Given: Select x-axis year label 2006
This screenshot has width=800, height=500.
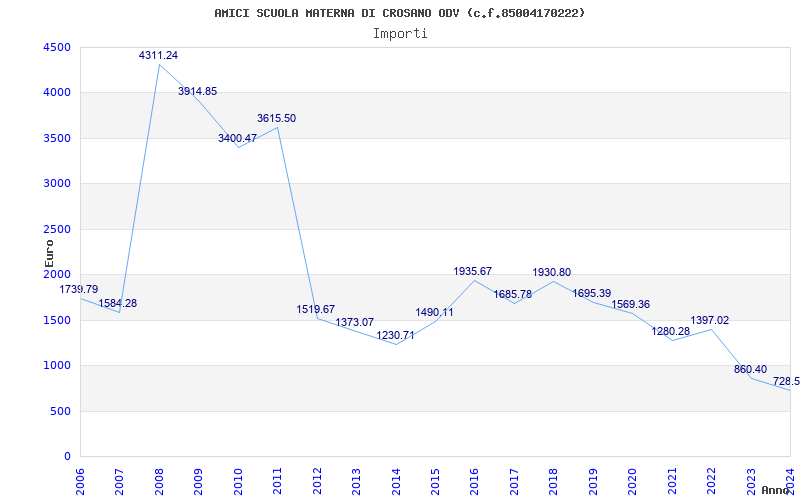Looking at the screenshot, I should point(80,481).
